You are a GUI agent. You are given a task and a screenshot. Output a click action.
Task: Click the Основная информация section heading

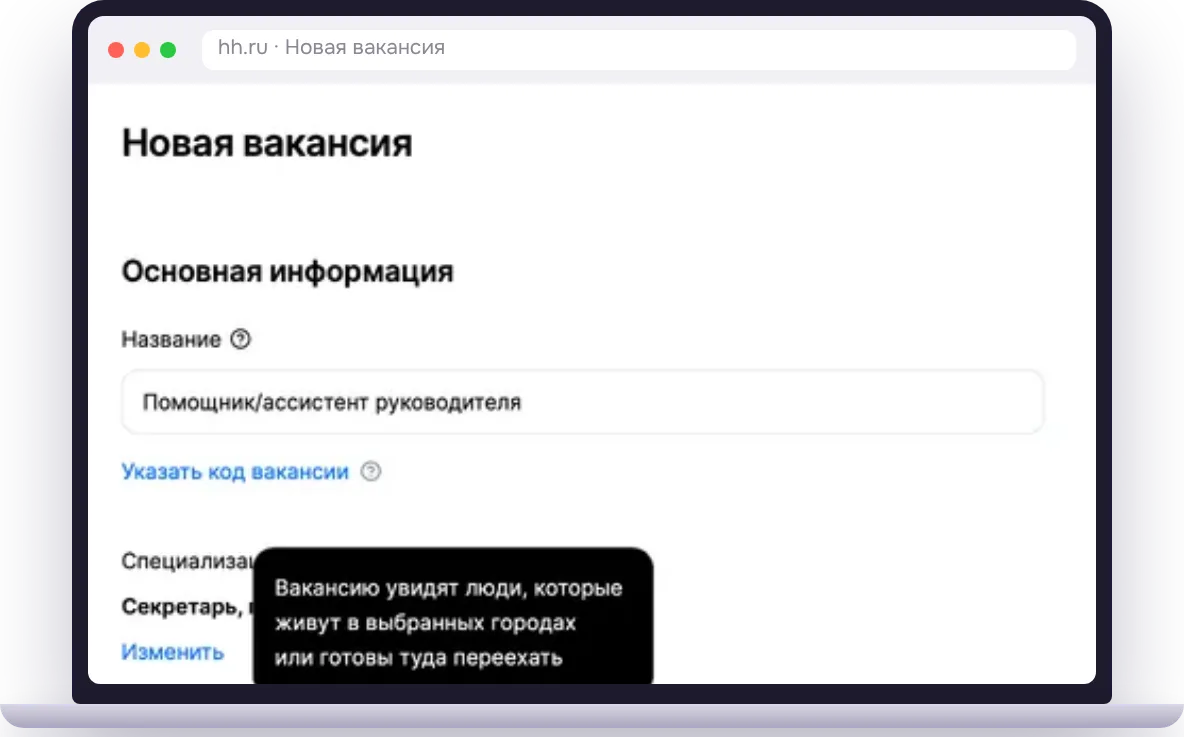(288, 271)
